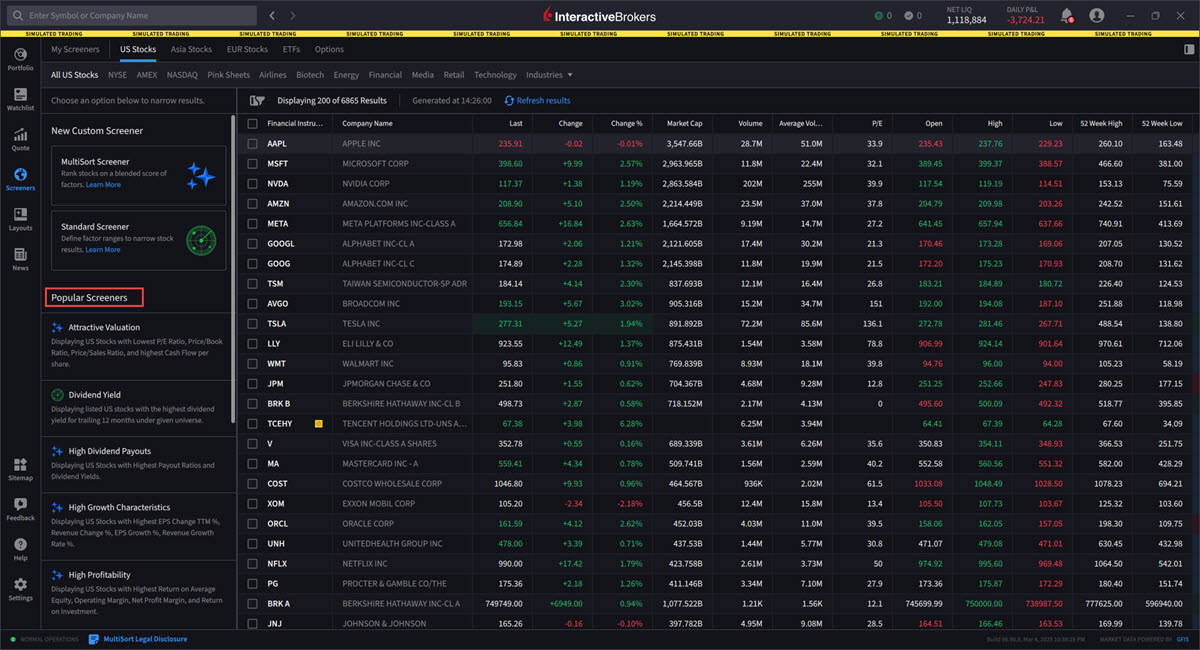The height and width of the screenshot is (650, 1200).
Task: Filter to Biotech stocks
Action: click(x=310, y=75)
